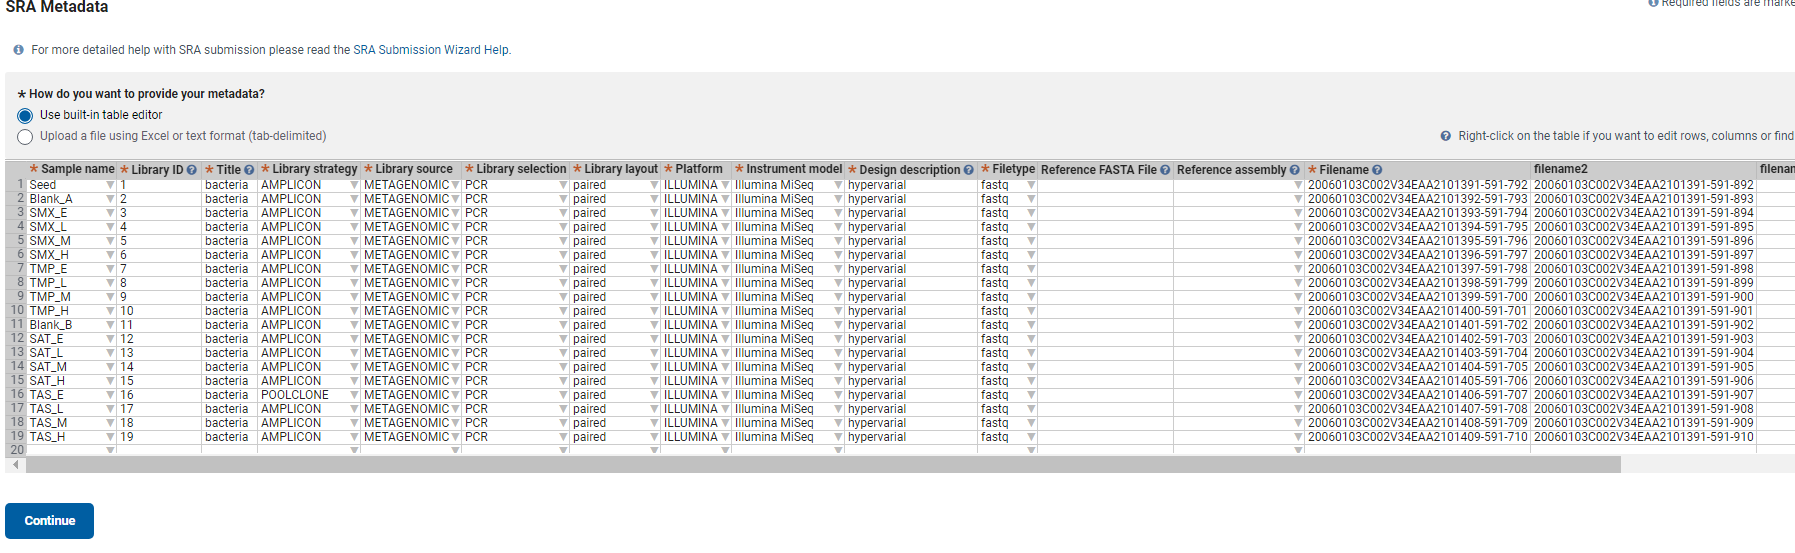
Task: Click the Reference assembly help icon
Action: [1294, 170]
